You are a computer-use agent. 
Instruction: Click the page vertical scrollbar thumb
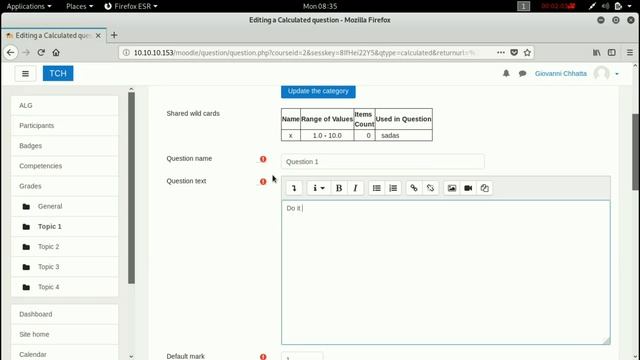636,152
